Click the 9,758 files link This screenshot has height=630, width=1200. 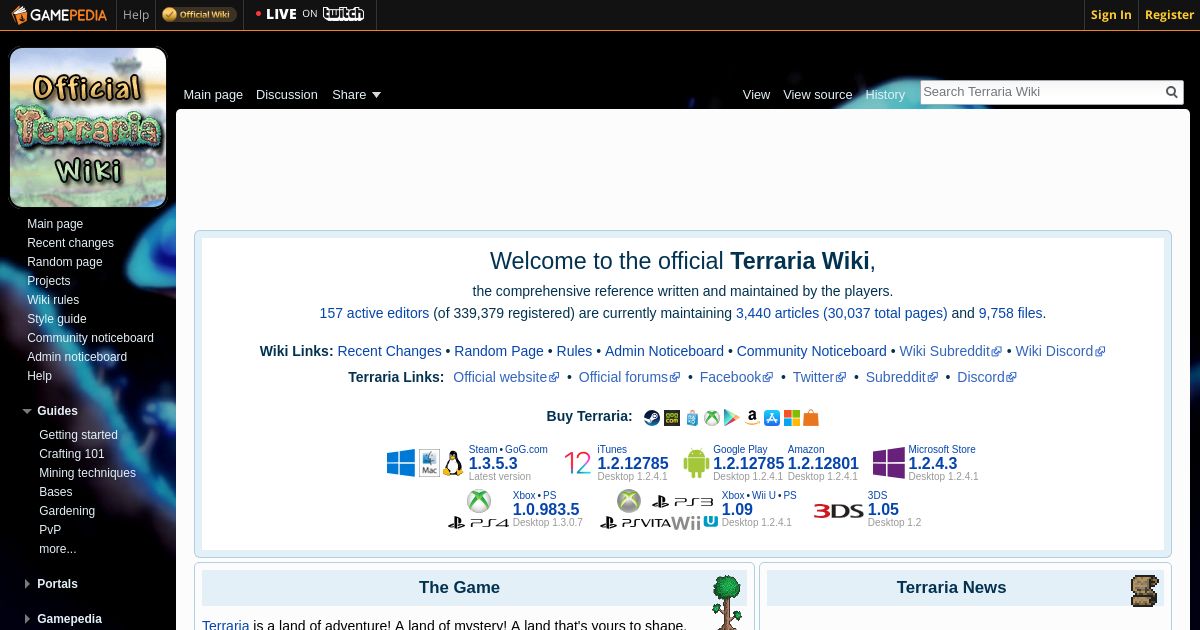click(x=1010, y=313)
